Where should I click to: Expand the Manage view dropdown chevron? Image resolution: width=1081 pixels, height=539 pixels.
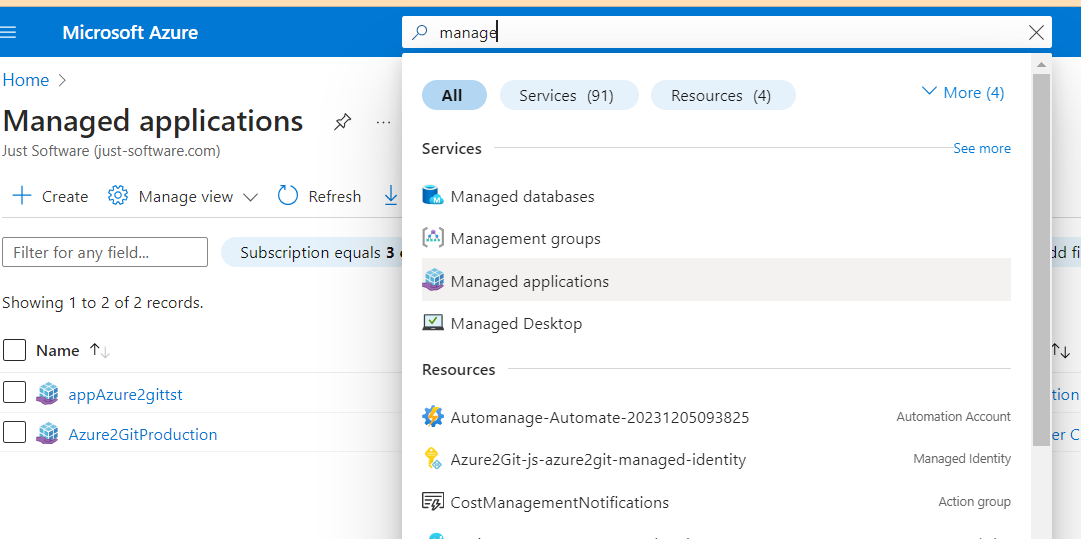(250, 197)
